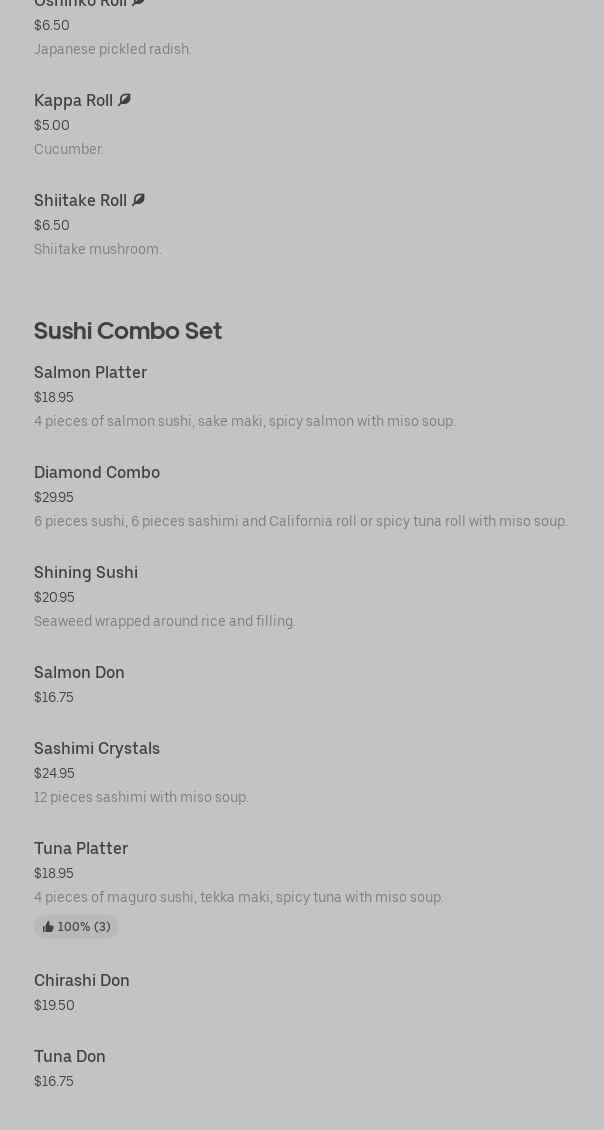This screenshot has height=1130, width=604.
Task: Open Tuna Platter details
Action: [81, 848]
